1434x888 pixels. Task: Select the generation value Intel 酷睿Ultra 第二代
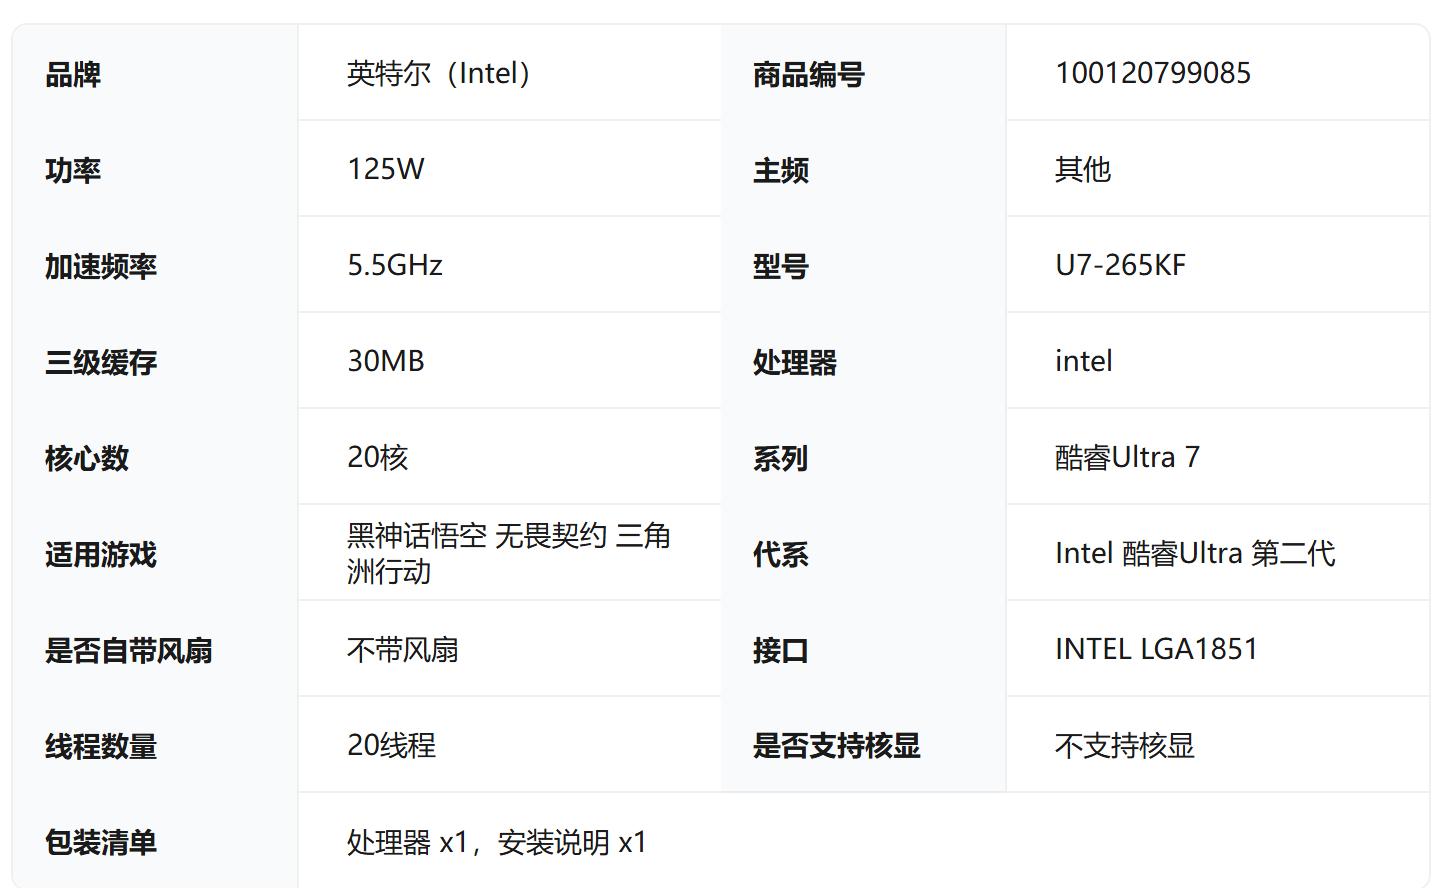[x=1195, y=554]
